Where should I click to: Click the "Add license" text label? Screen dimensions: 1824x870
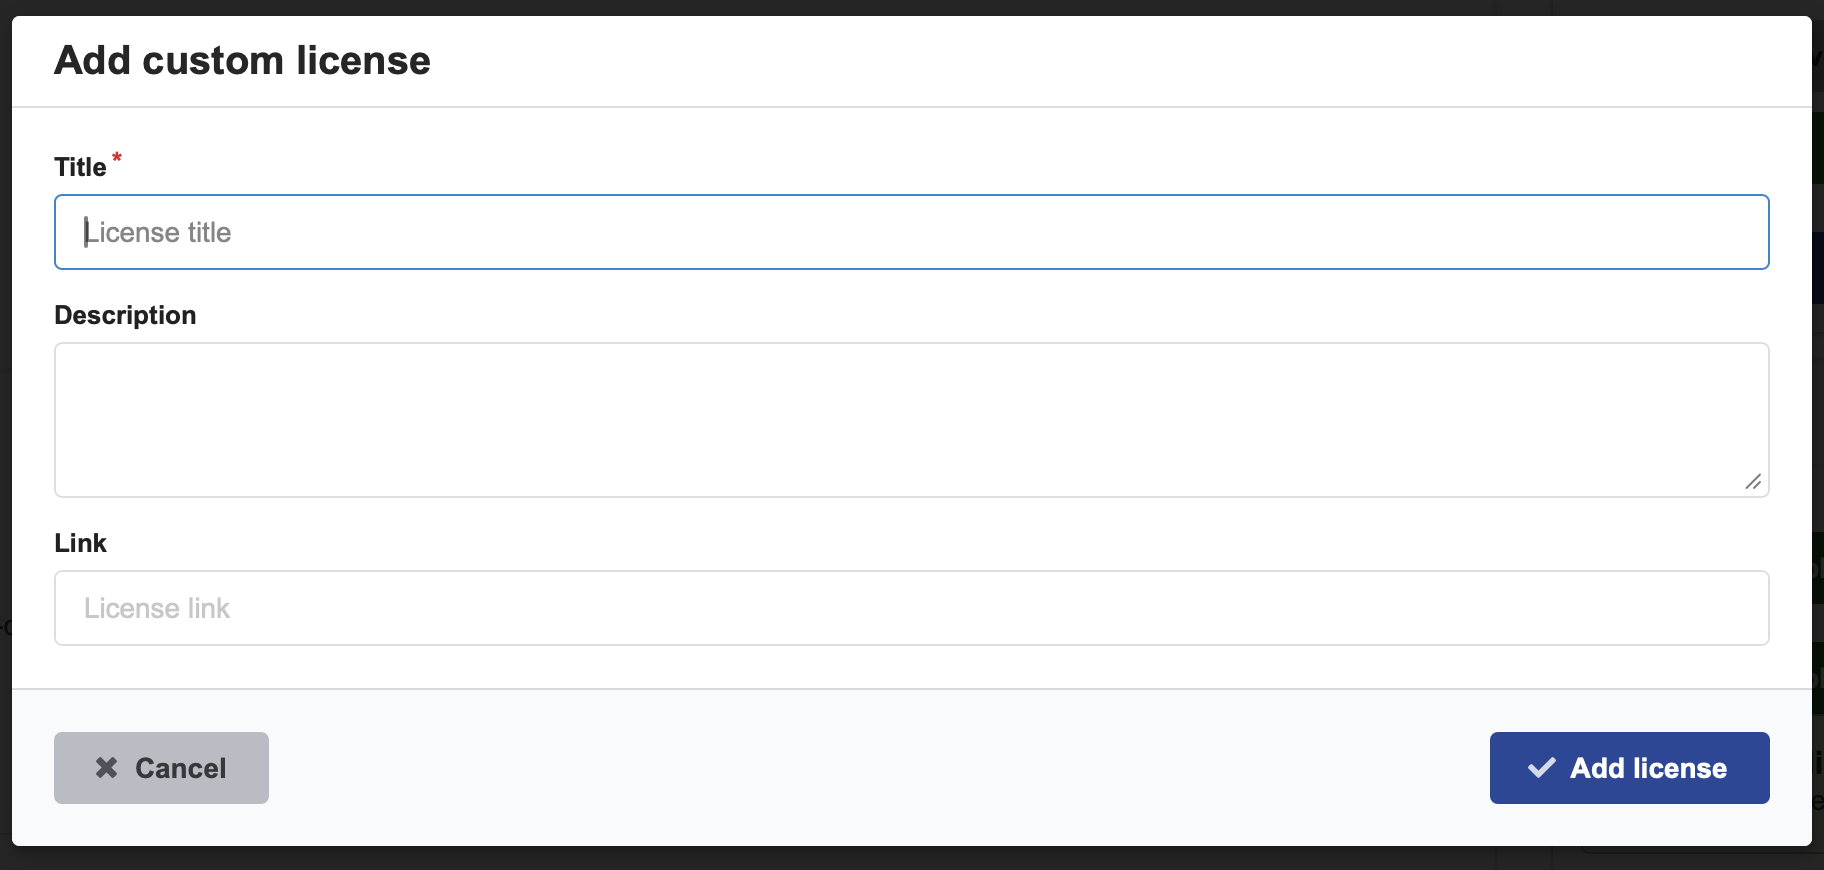coord(1648,768)
